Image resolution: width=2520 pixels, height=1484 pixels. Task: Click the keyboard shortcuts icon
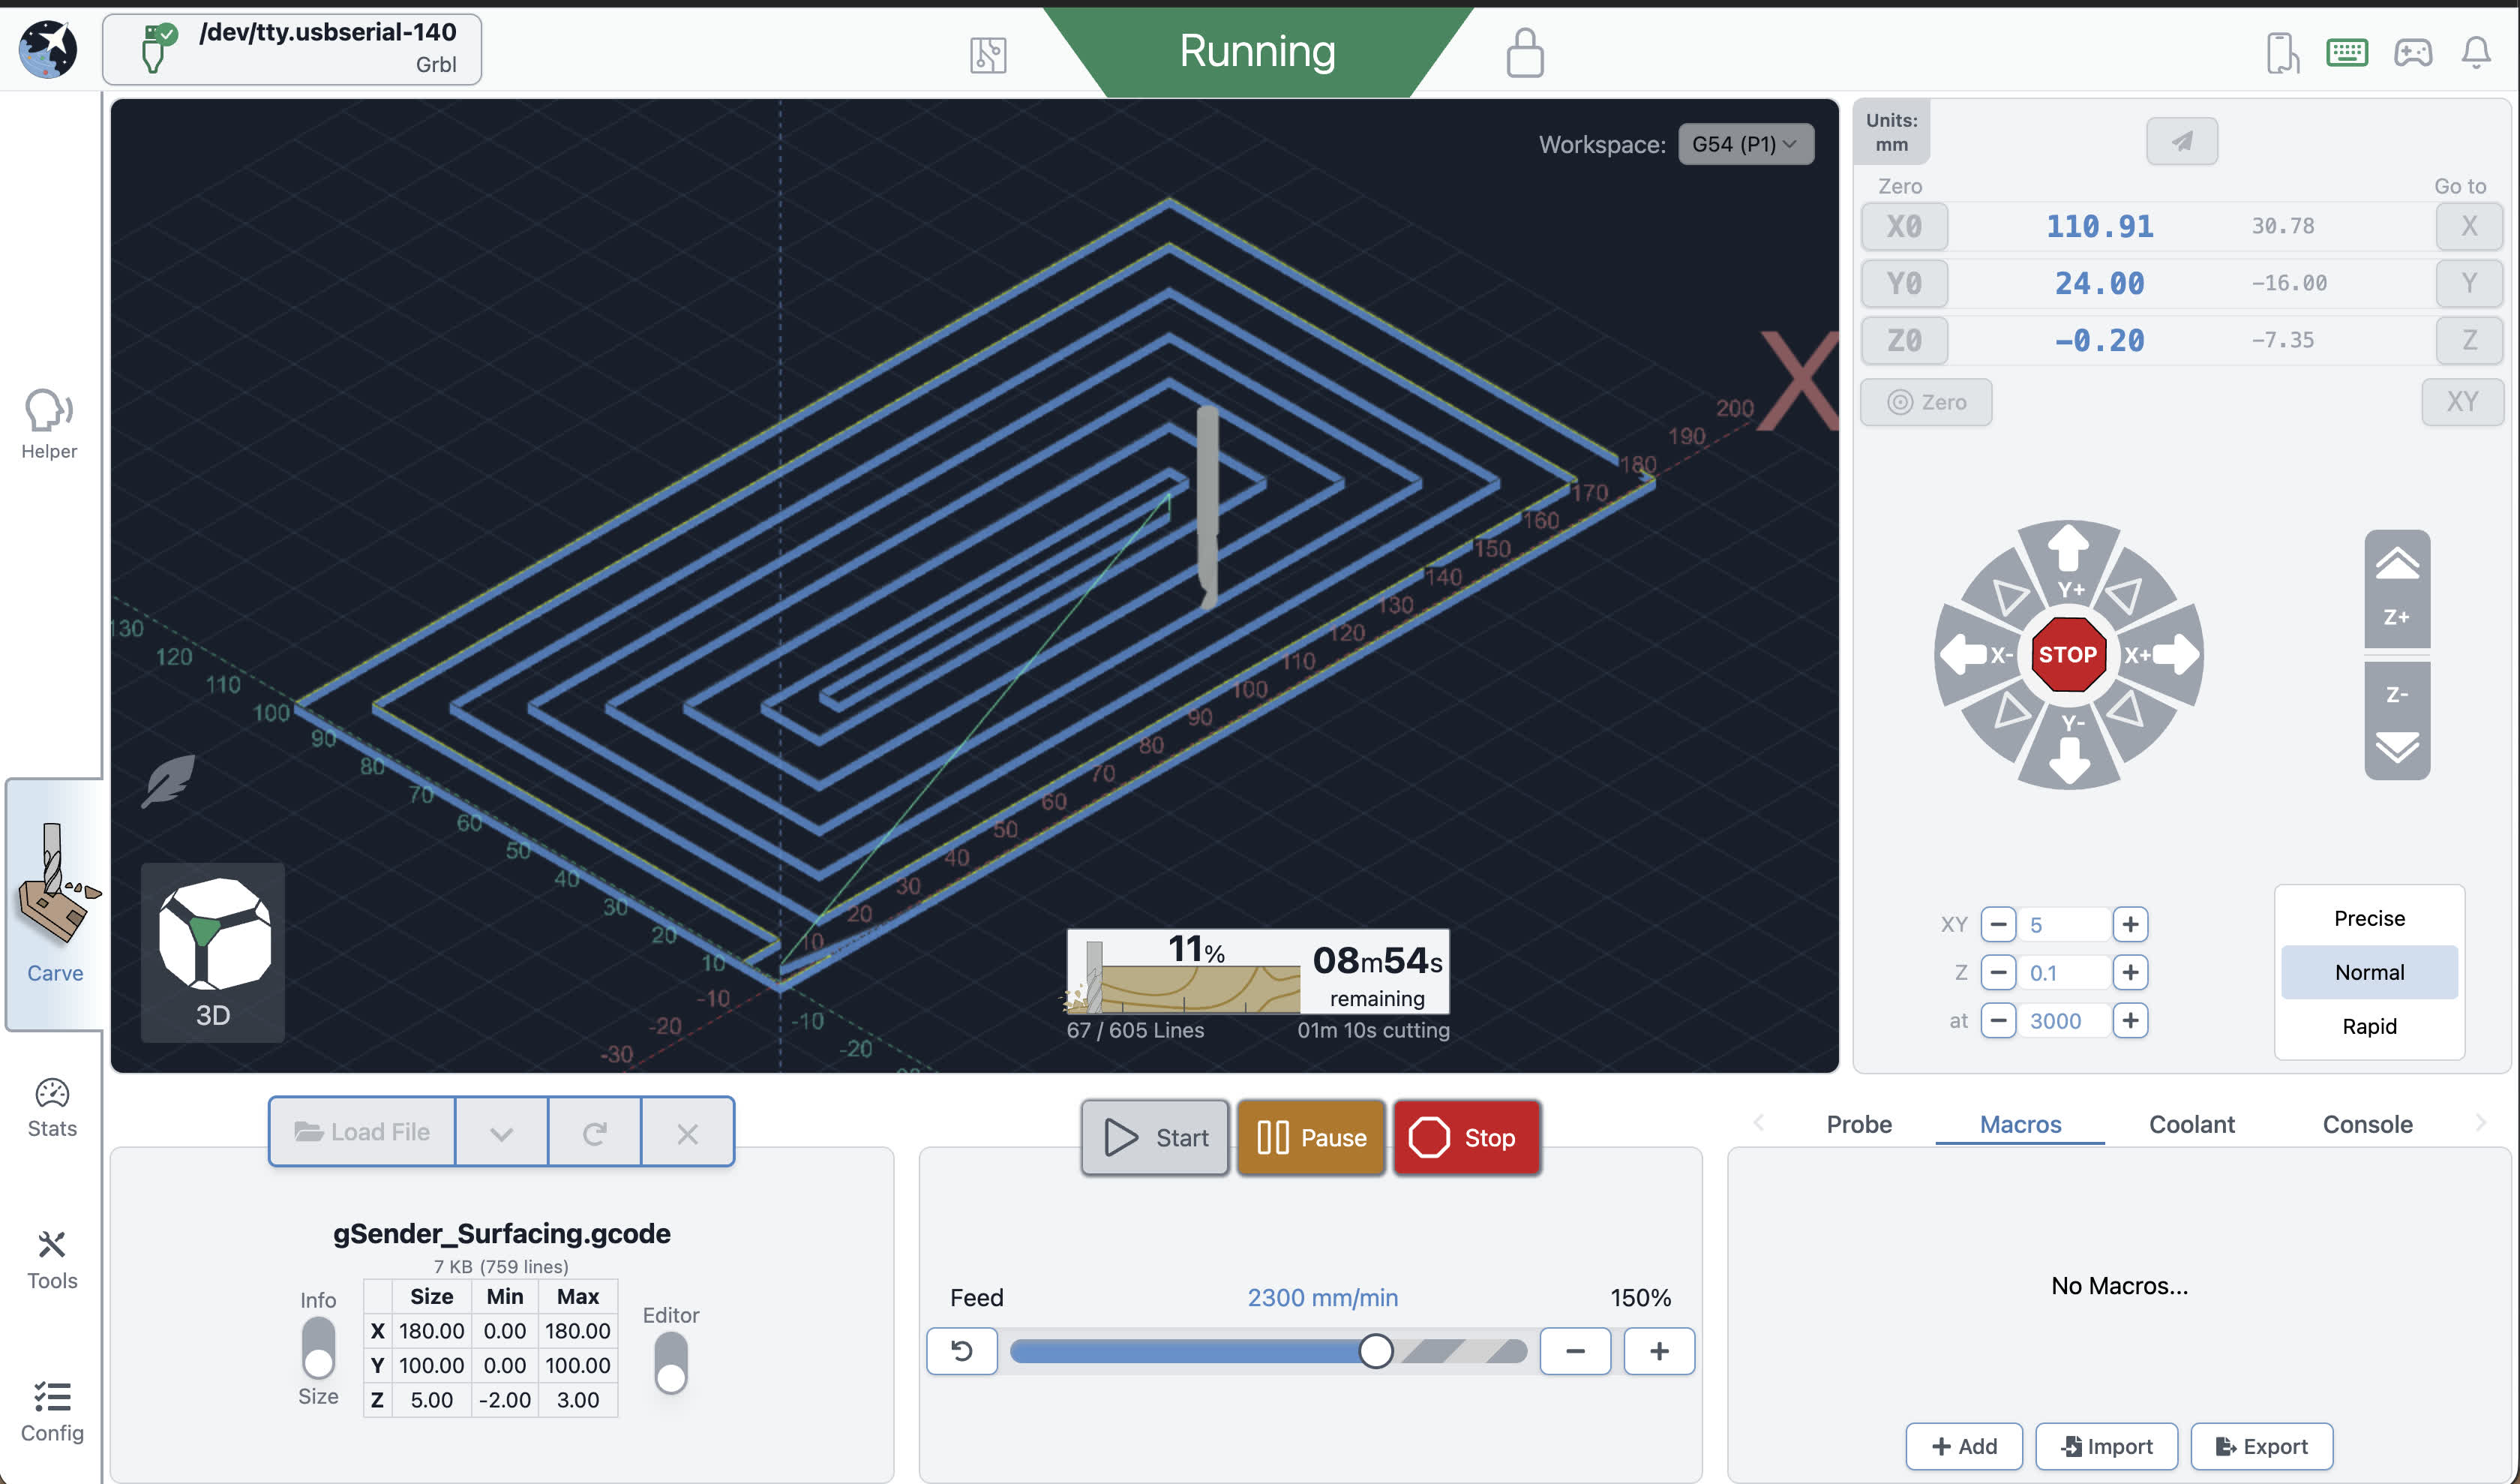pos(2346,52)
